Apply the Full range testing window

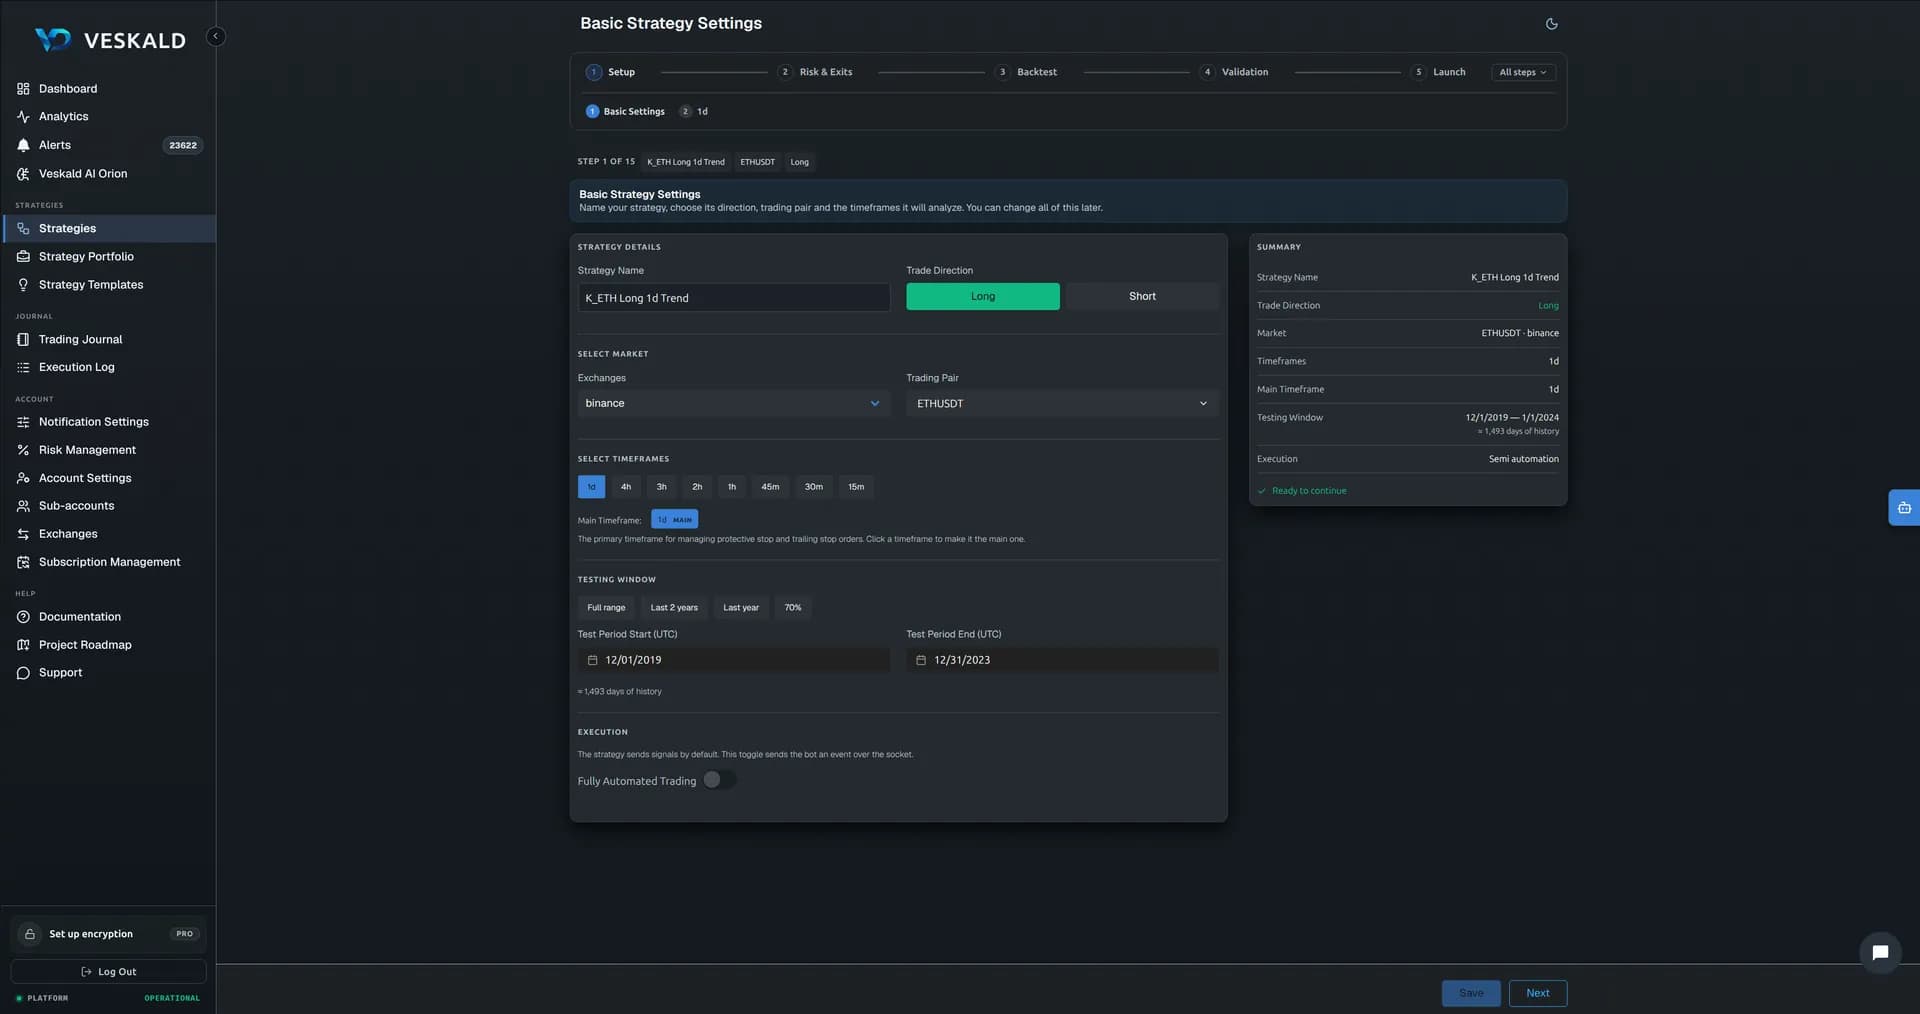coord(606,607)
